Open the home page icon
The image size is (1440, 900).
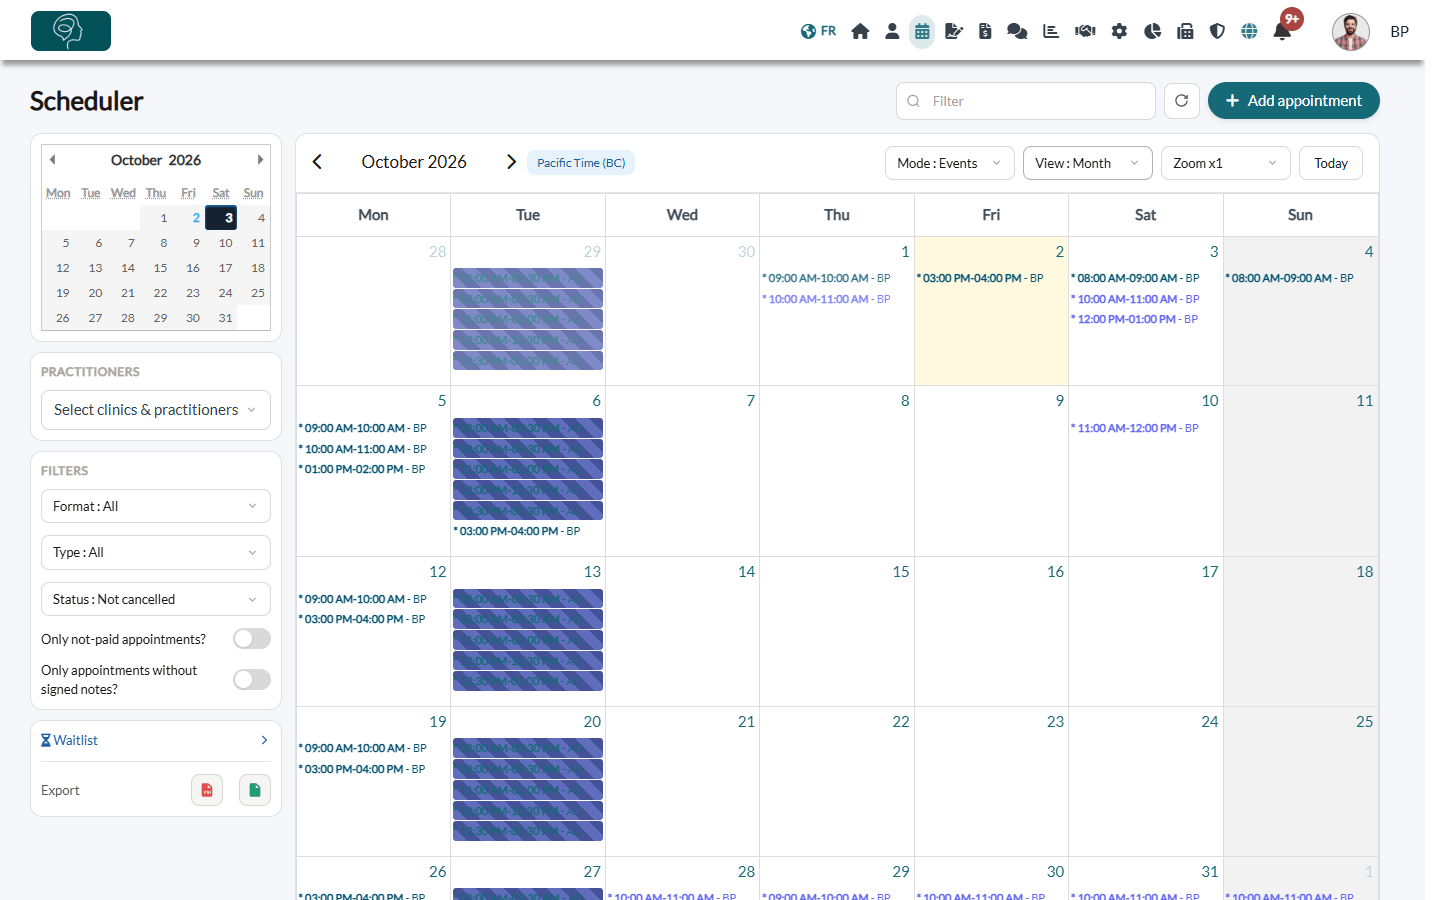tap(860, 31)
